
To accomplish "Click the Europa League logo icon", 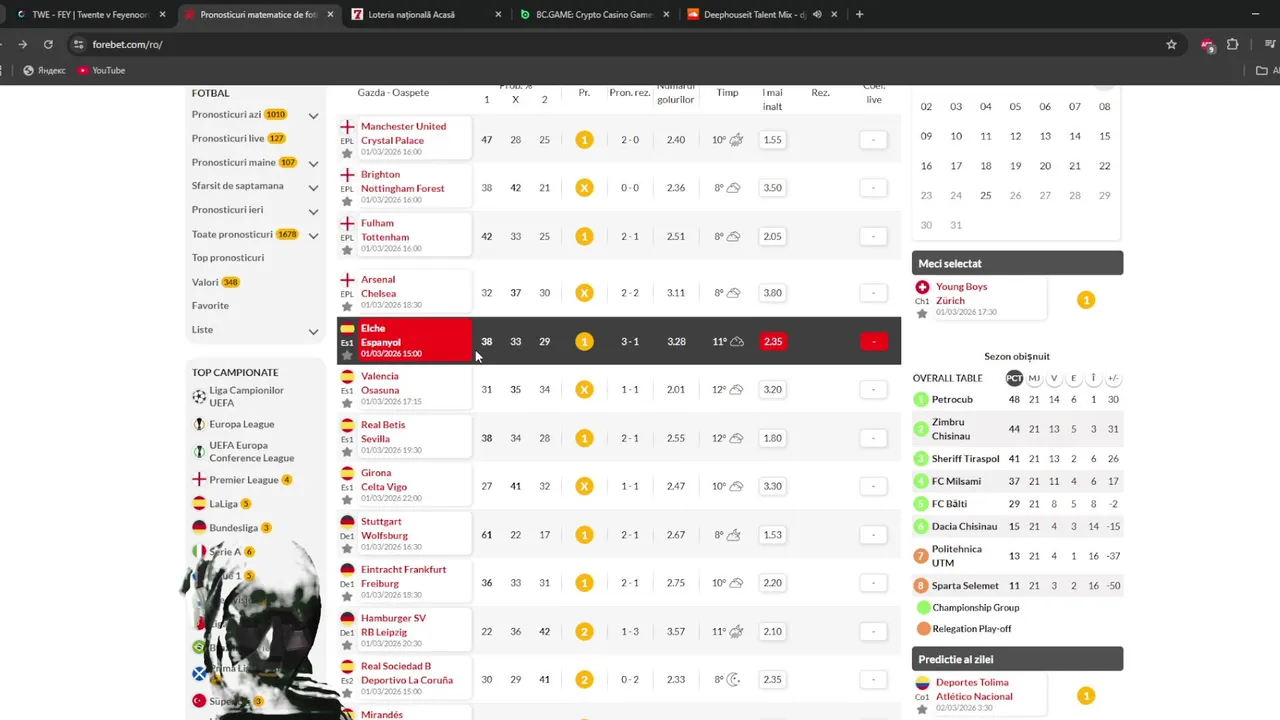I will [x=200, y=424].
